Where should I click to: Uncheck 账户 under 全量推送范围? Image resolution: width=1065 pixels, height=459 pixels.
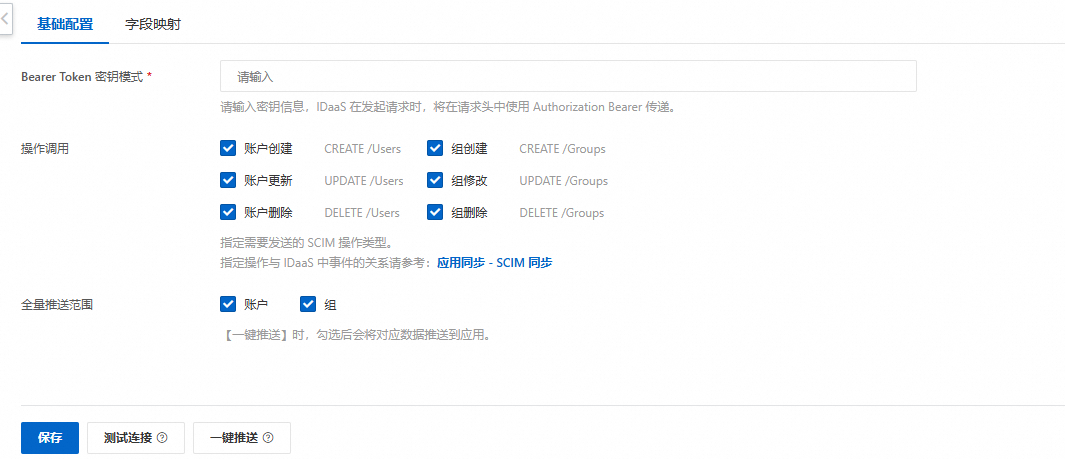pos(228,304)
